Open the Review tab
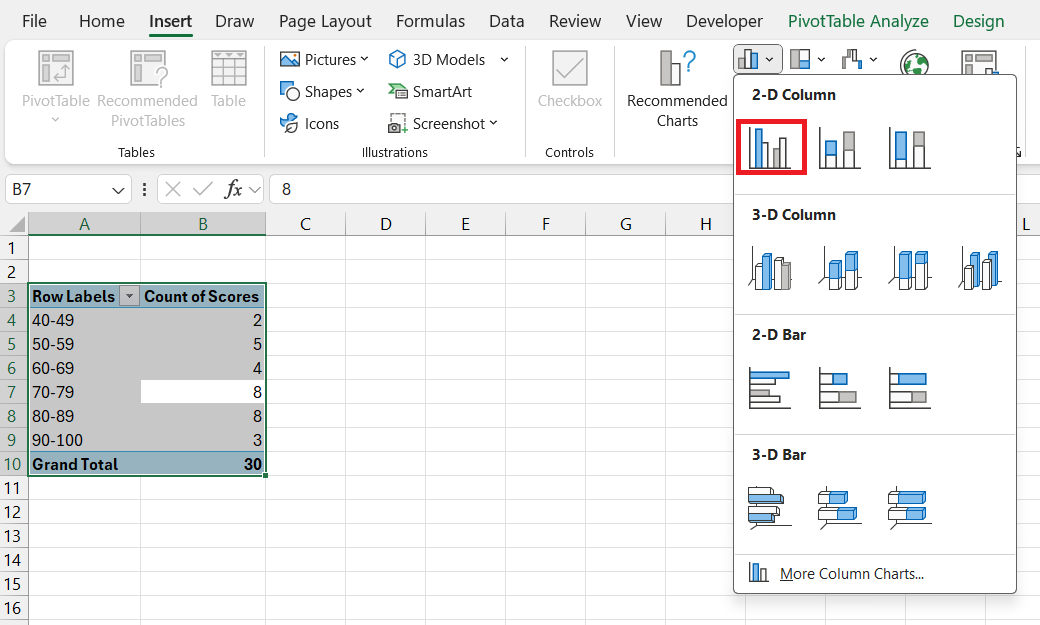 point(575,21)
